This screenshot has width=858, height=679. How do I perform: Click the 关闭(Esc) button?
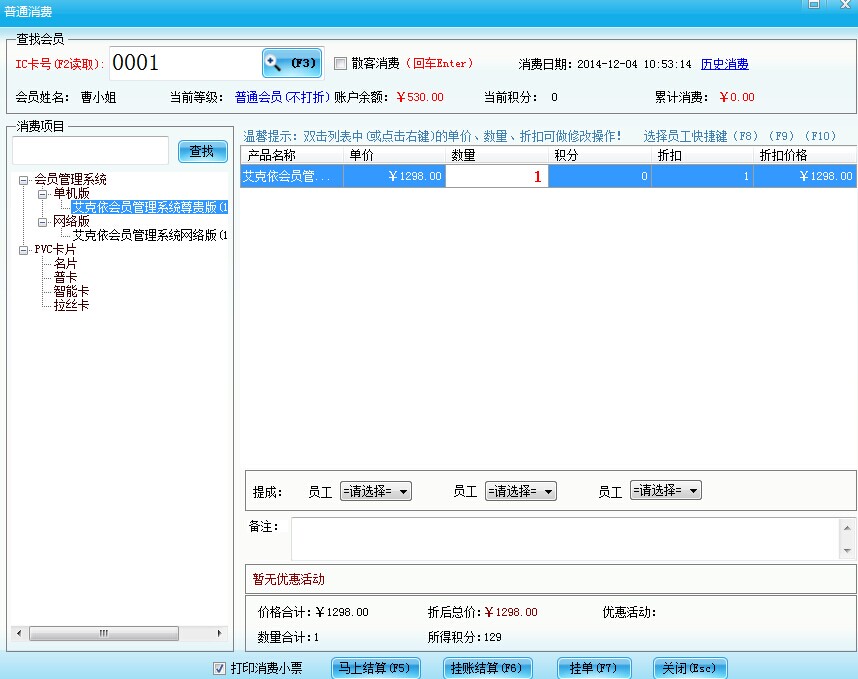click(690, 668)
